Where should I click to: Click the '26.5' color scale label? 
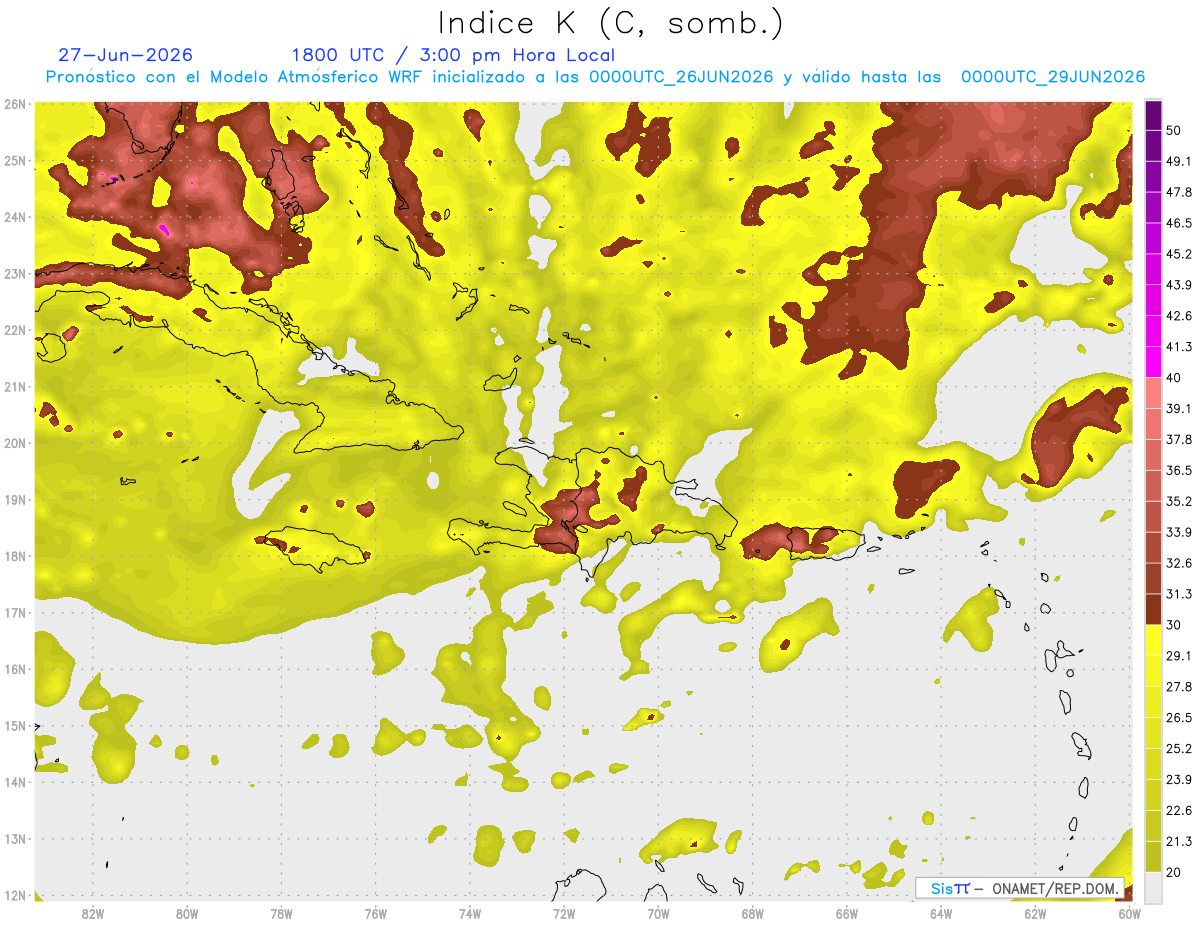pos(1179,718)
